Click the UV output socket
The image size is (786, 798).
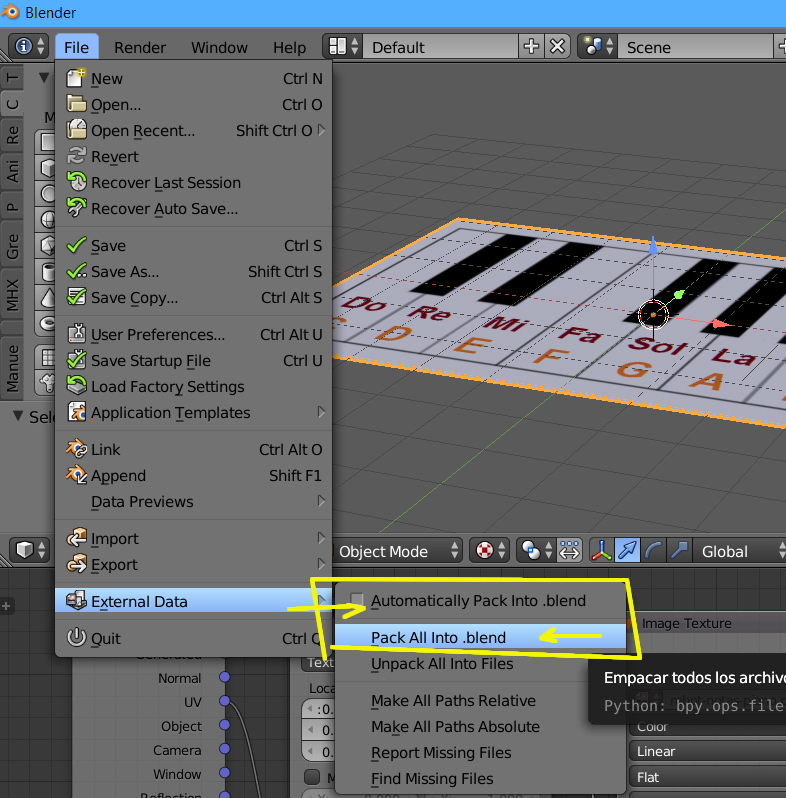click(224, 701)
